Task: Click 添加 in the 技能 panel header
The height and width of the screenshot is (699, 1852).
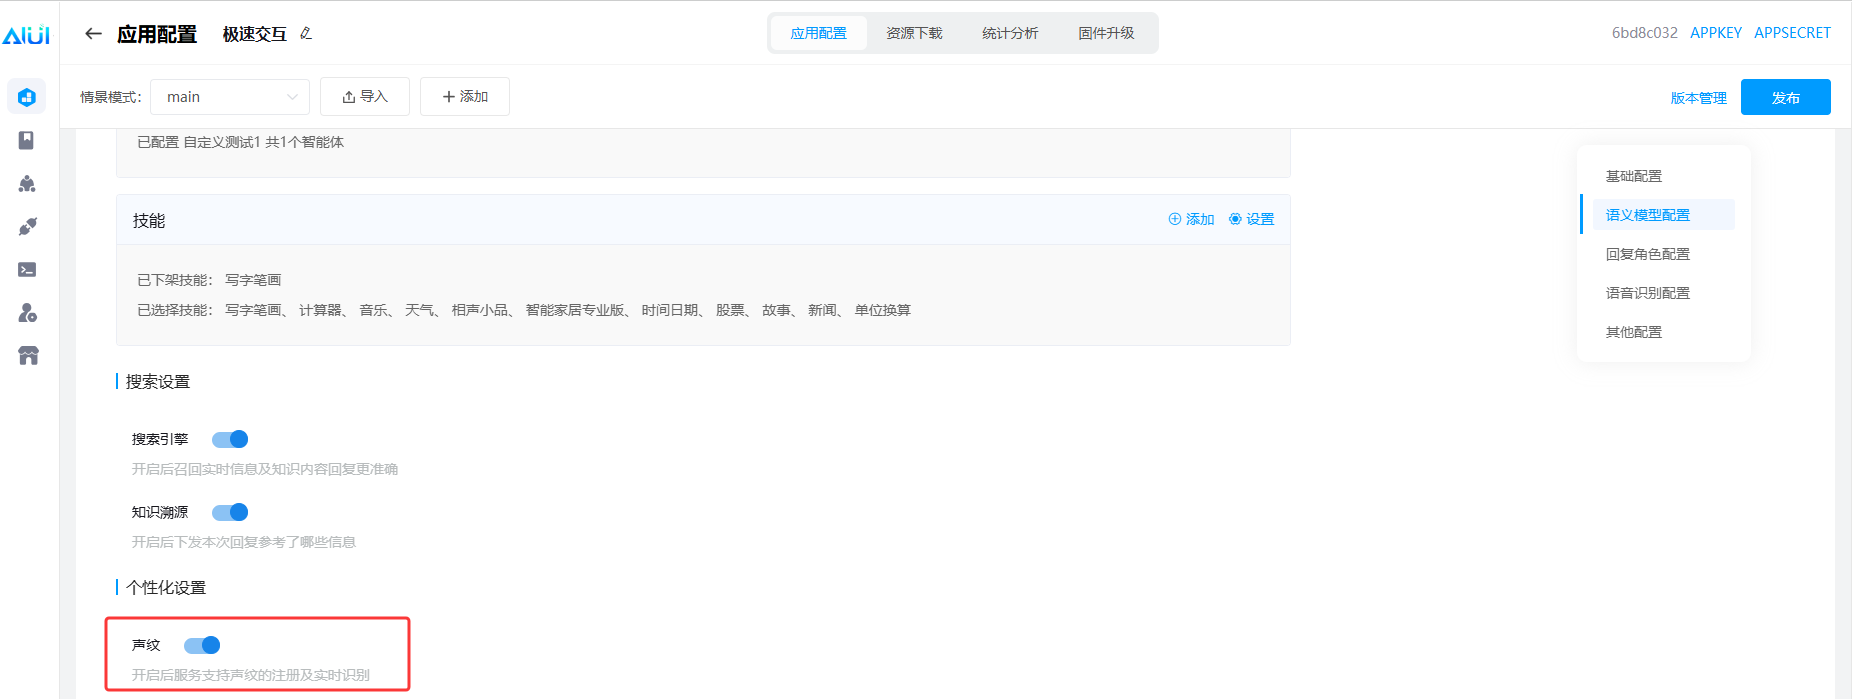Action: [1191, 219]
